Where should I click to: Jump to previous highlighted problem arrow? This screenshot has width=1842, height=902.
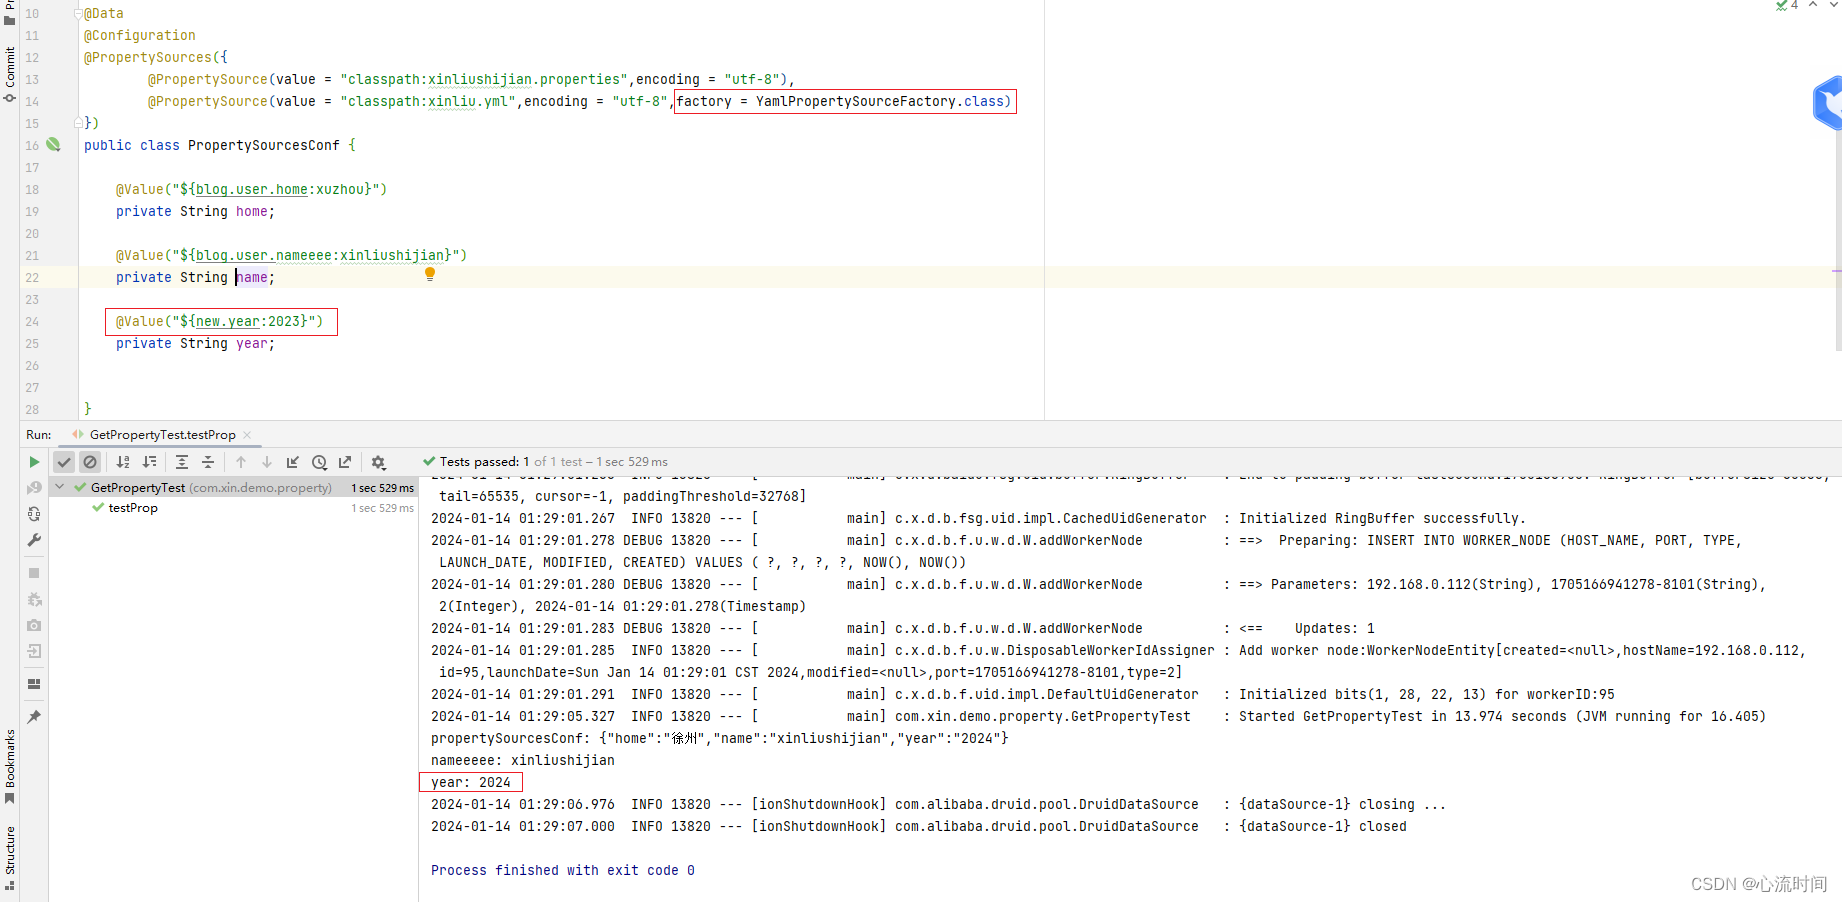click(1813, 5)
